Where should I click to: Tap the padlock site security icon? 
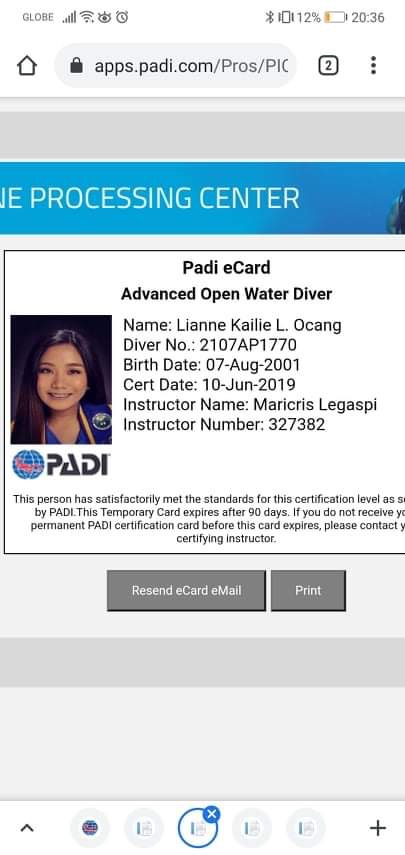[x=76, y=66]
